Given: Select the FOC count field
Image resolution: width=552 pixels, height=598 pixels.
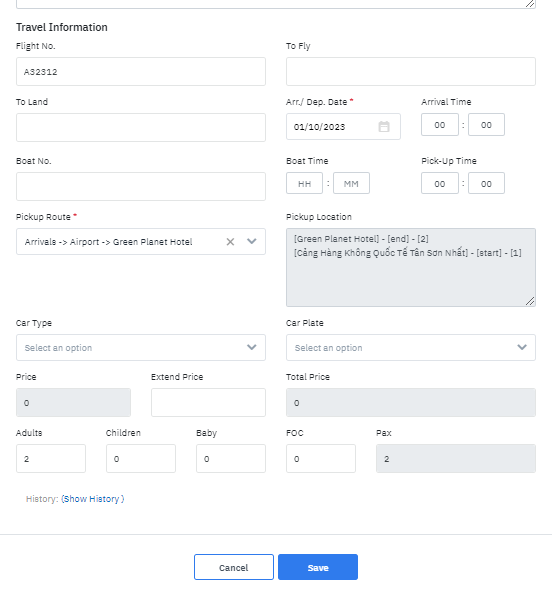Looking at the screenshot, I should coord(321,458).
